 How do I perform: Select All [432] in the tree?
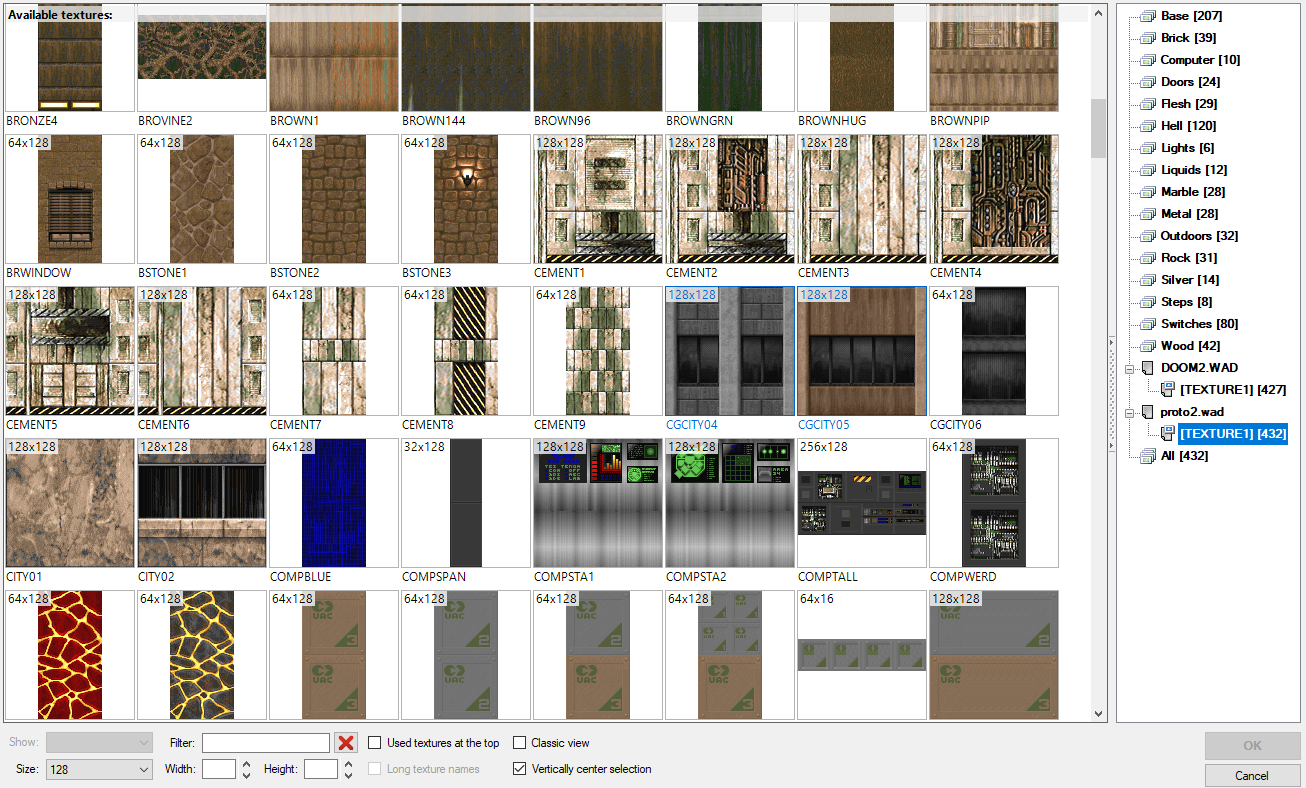coord(1184,456)
